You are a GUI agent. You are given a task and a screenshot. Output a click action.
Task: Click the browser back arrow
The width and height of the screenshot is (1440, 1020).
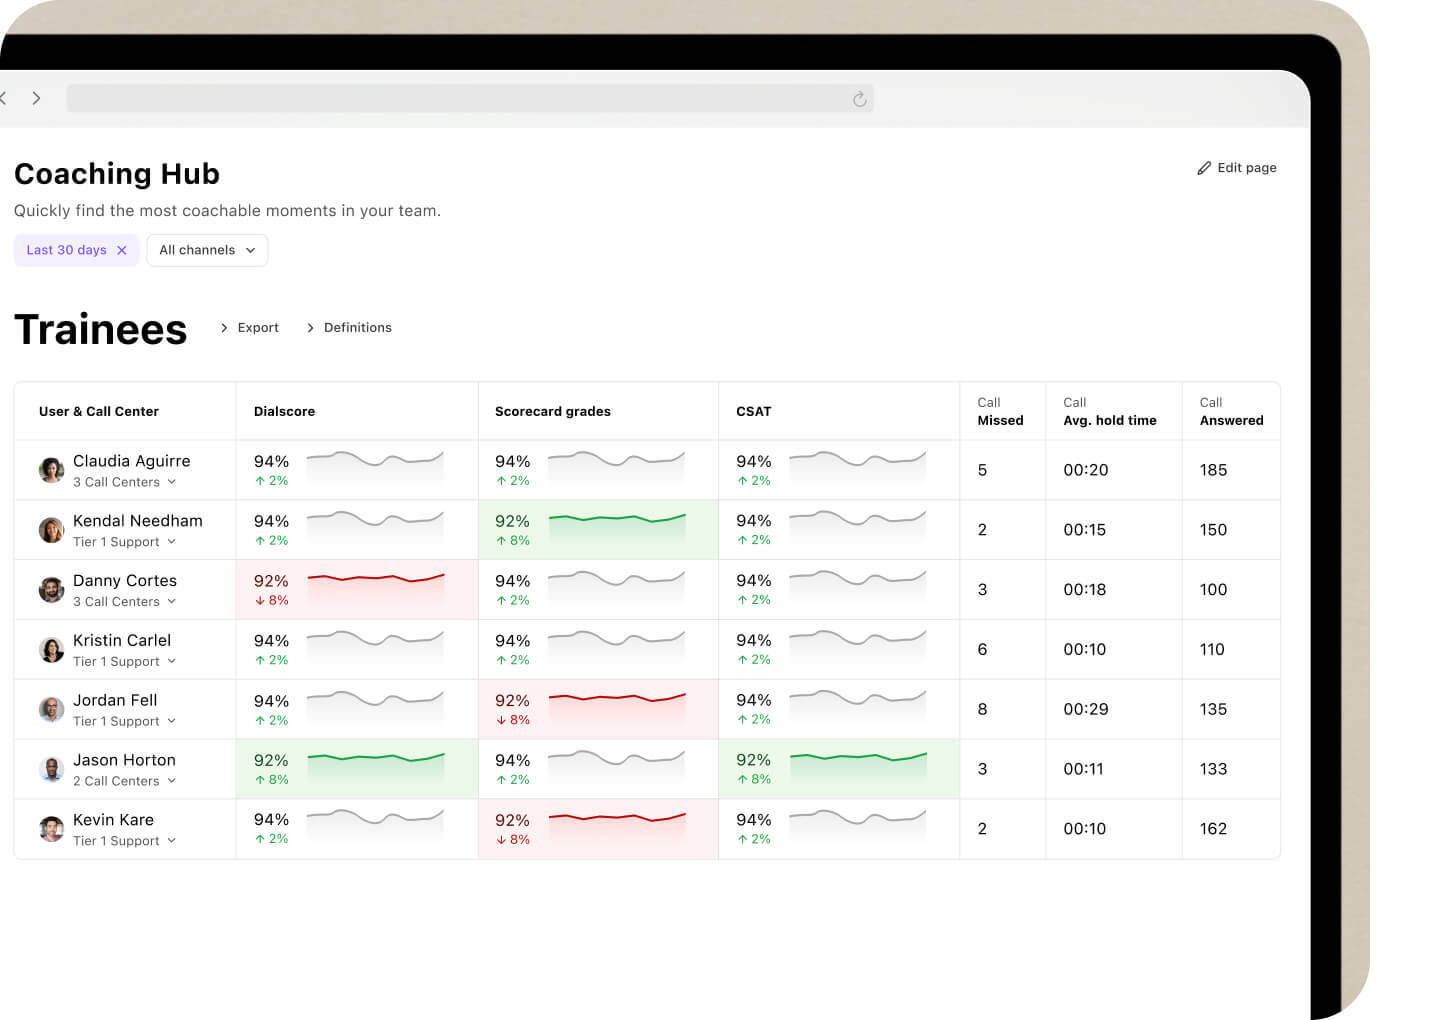(x=4, y=98)
